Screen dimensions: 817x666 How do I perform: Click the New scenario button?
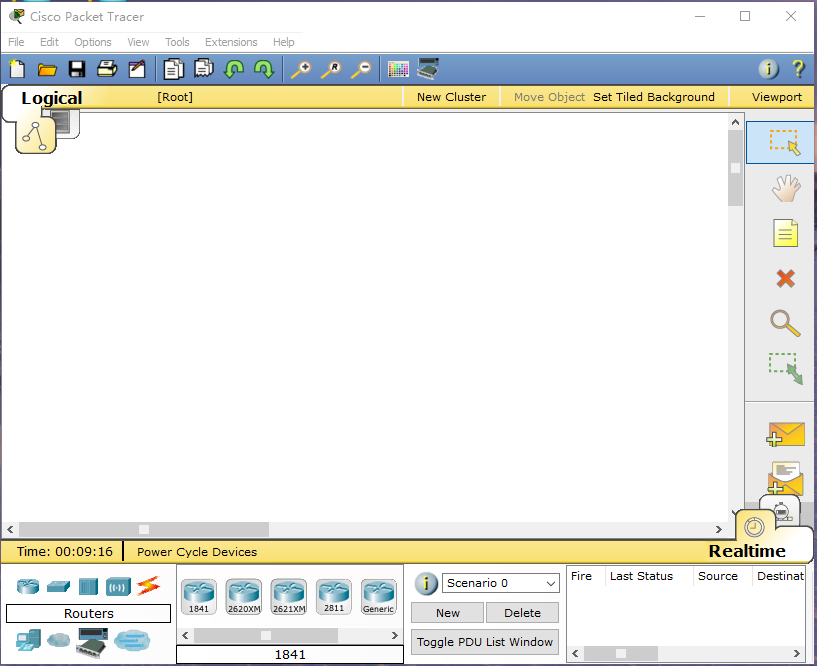[448, 613]
